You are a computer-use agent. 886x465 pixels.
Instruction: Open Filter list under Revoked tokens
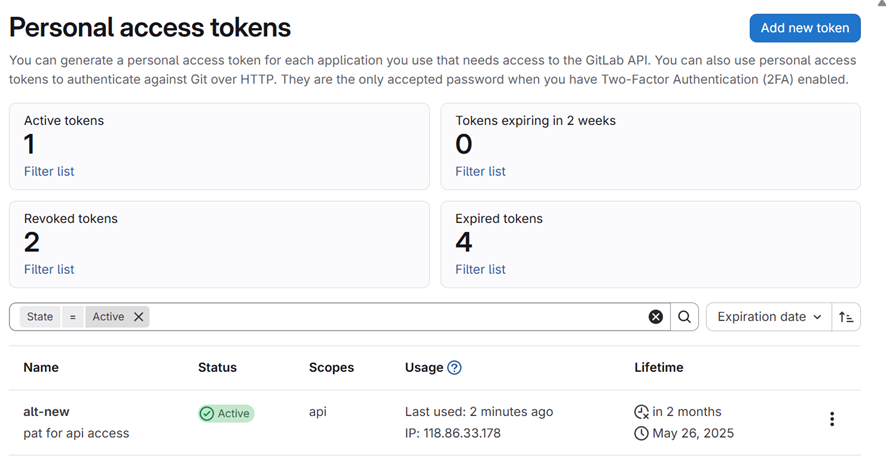point(49,270)
